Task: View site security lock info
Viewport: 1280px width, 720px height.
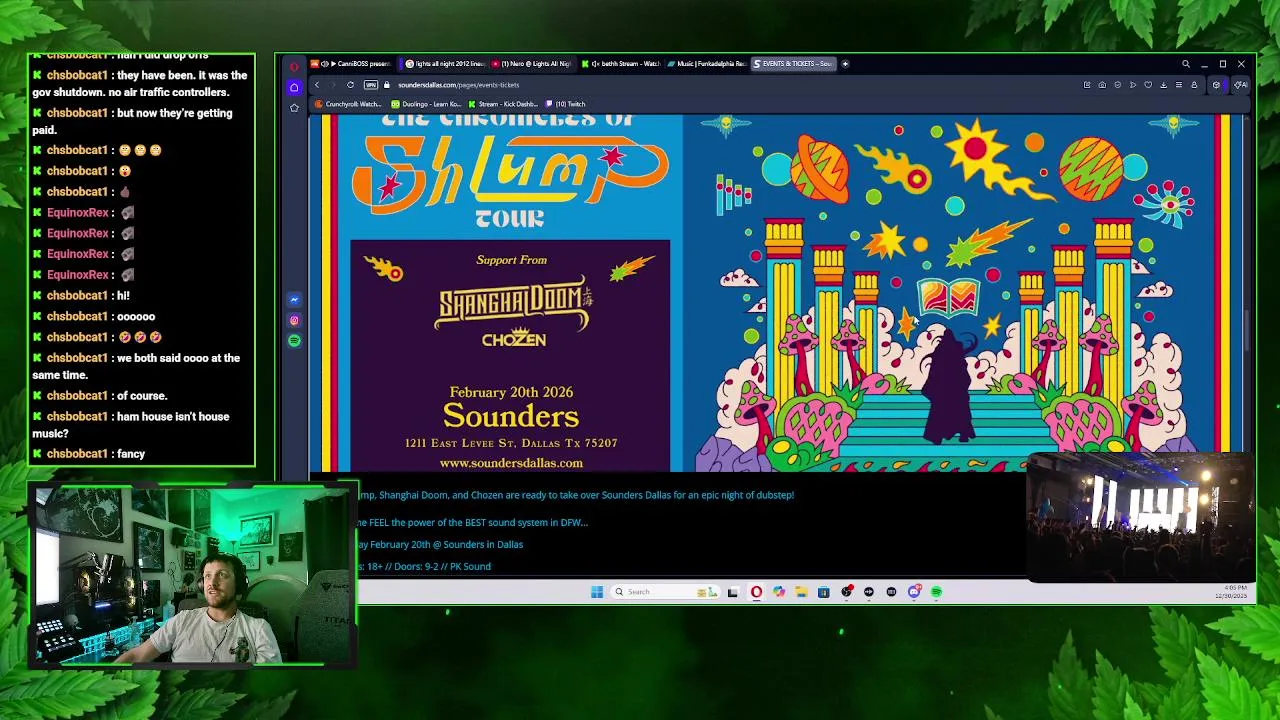Action: pos(387,85)
